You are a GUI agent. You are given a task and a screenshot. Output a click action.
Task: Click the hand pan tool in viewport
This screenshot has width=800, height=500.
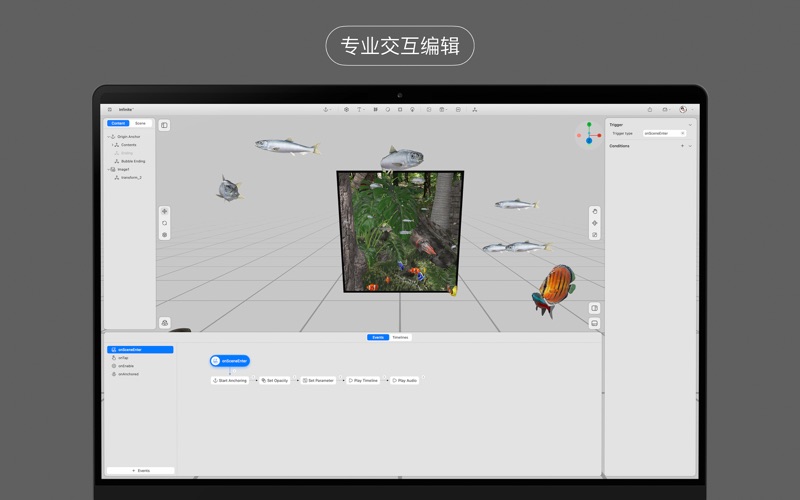coord(595,211)
